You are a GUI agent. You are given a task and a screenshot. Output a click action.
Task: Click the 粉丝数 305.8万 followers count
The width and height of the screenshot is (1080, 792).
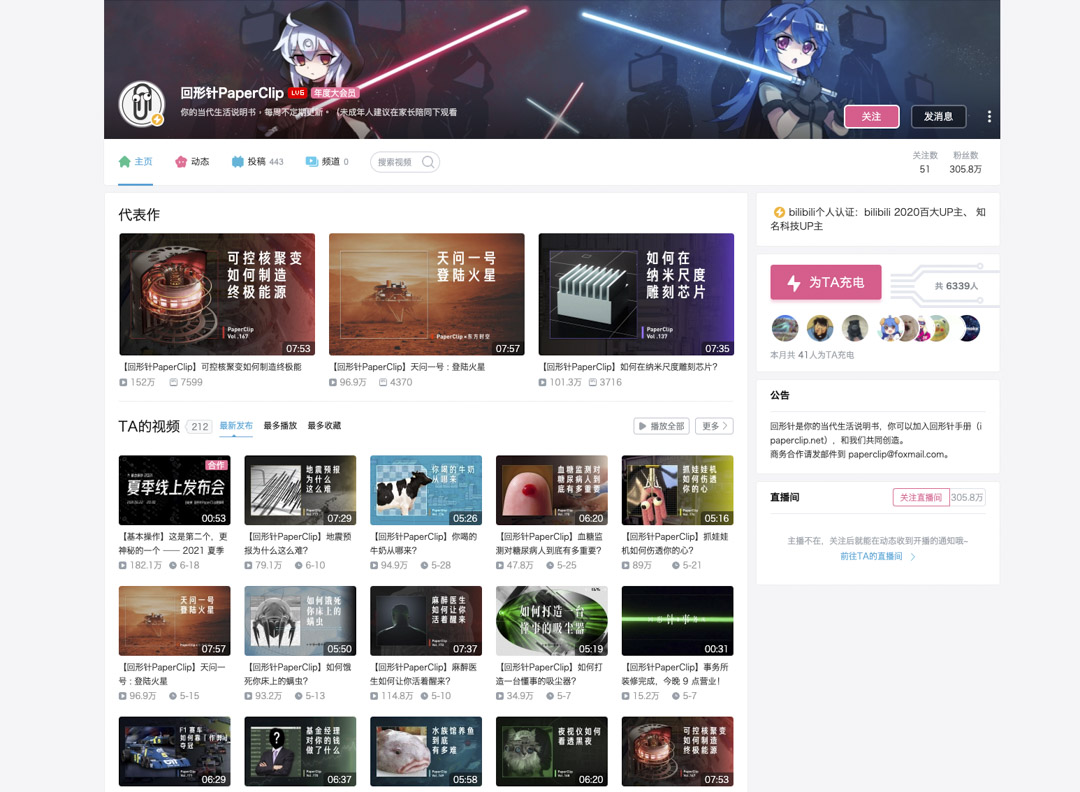coord(965,163)
